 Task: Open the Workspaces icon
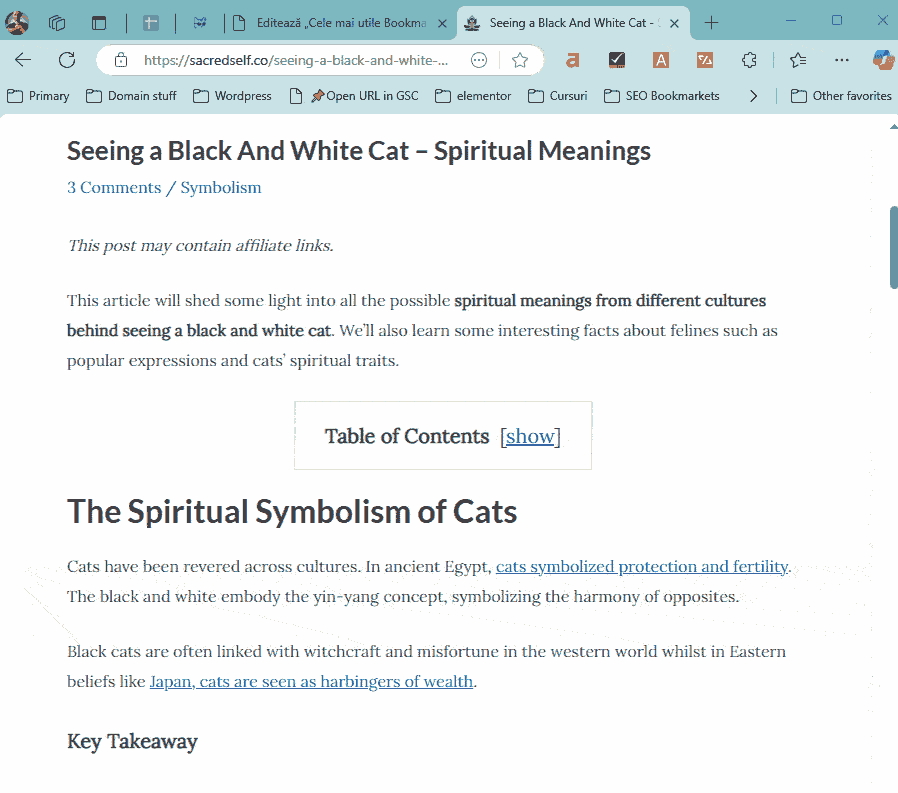[x=57, y=22]
